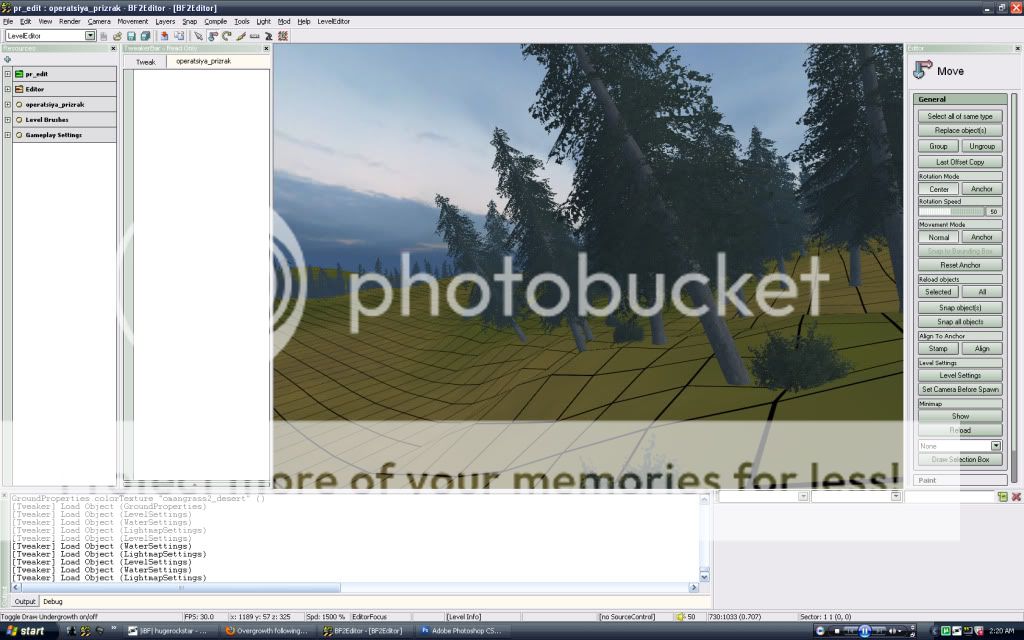This screenshot has width=1024, height=640.
Task: Click the green plus icon in the Resources panel
Action: (x=8, y=59)
